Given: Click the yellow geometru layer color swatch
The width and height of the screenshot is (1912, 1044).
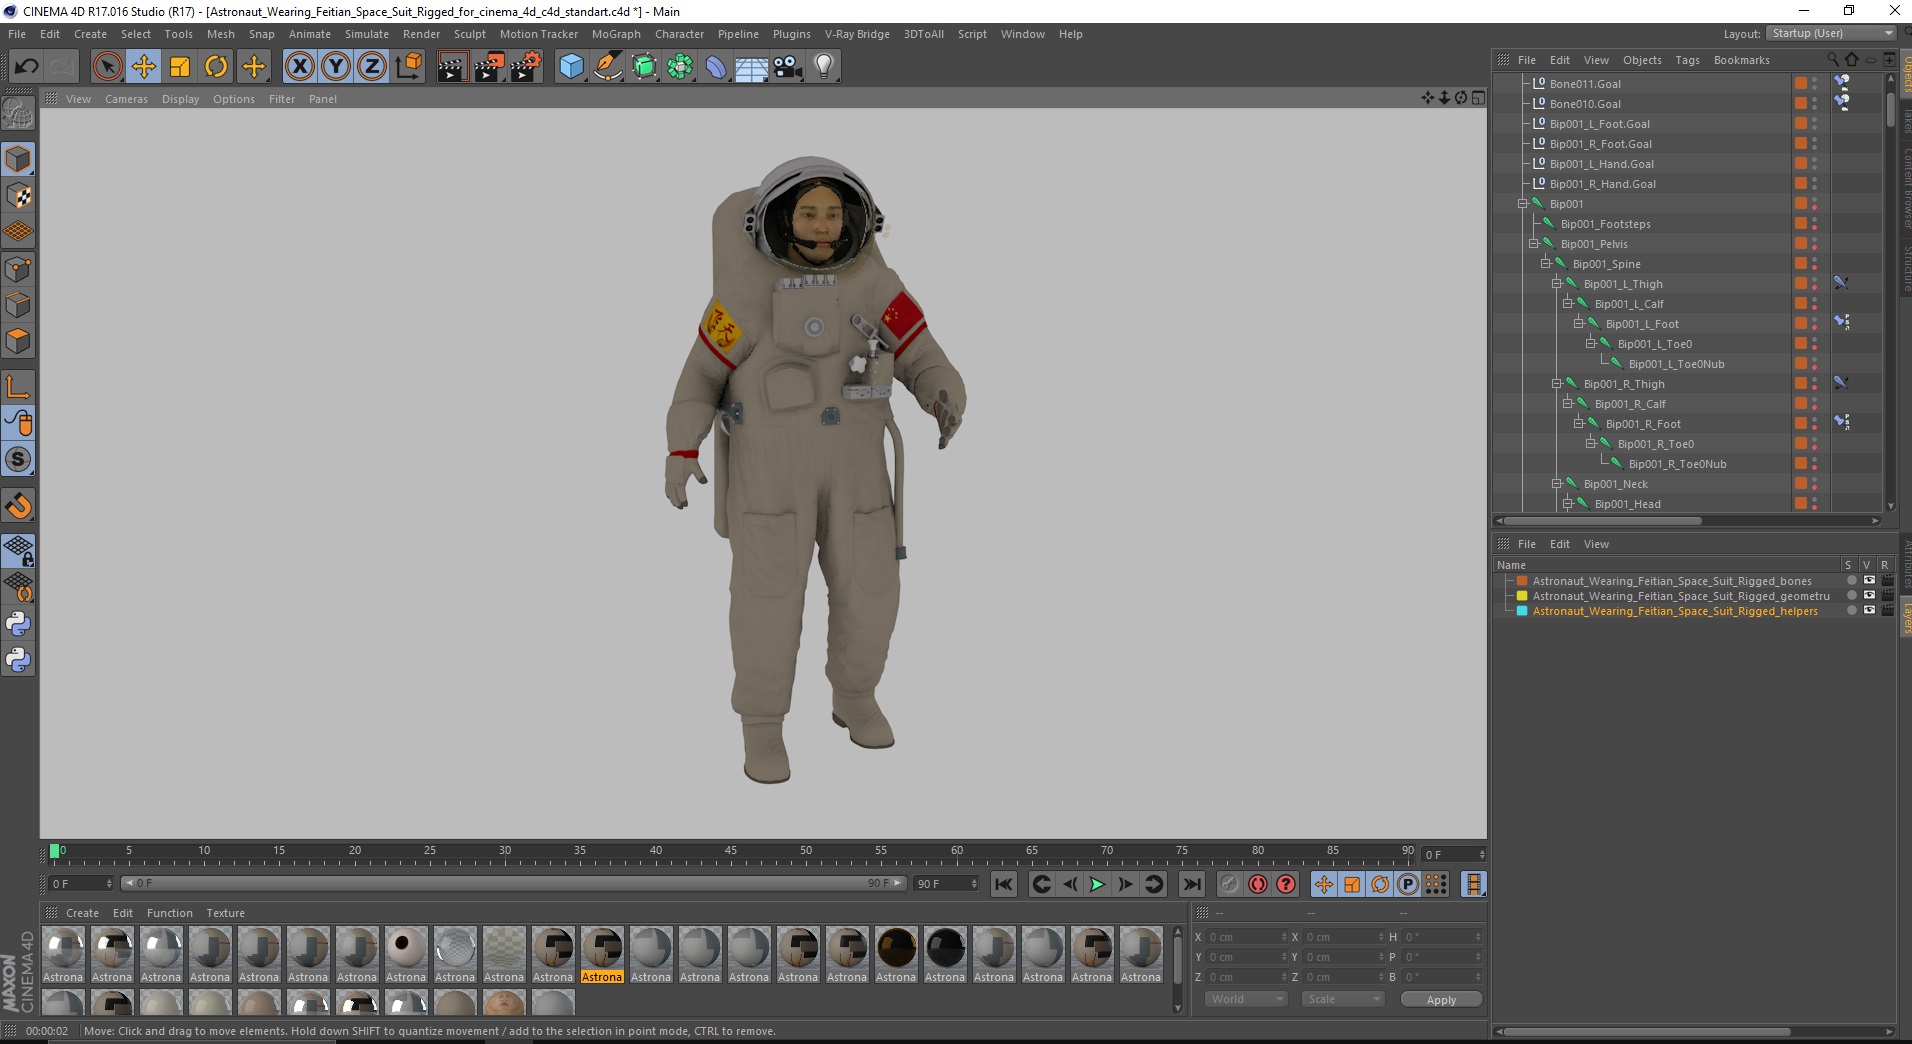Looking at the screenshot, I should [x=1522, y=596].
